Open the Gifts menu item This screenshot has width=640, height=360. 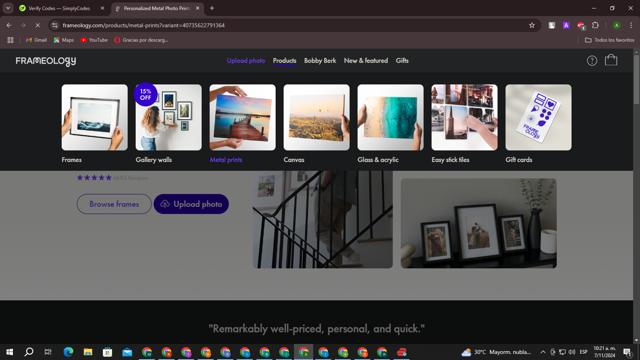click(402, 60)
